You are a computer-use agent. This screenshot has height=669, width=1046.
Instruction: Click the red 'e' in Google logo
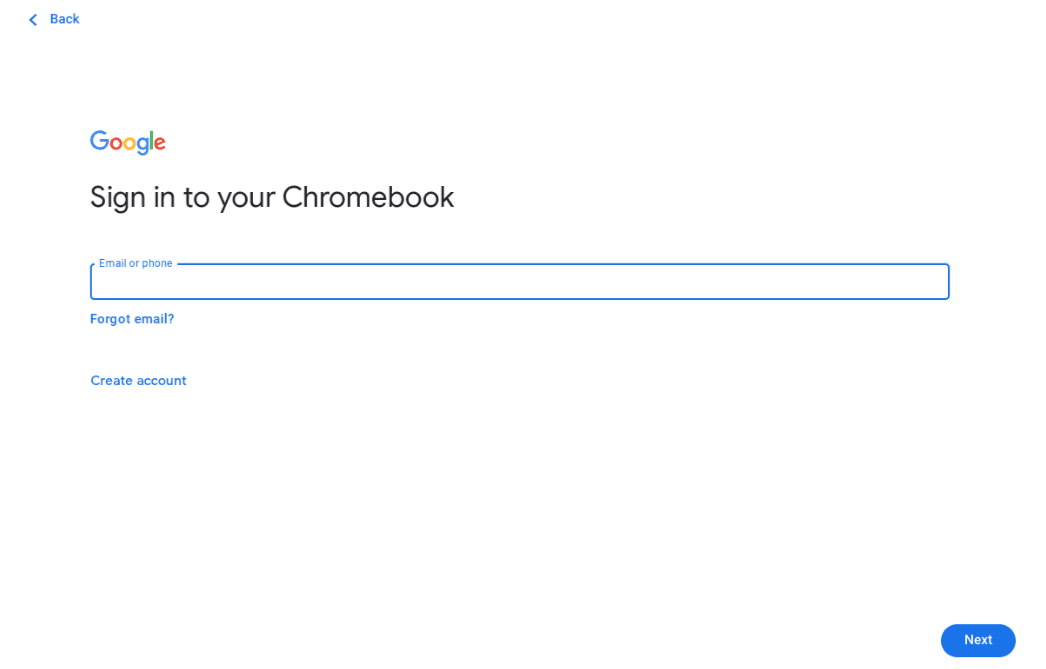[159, 144]
